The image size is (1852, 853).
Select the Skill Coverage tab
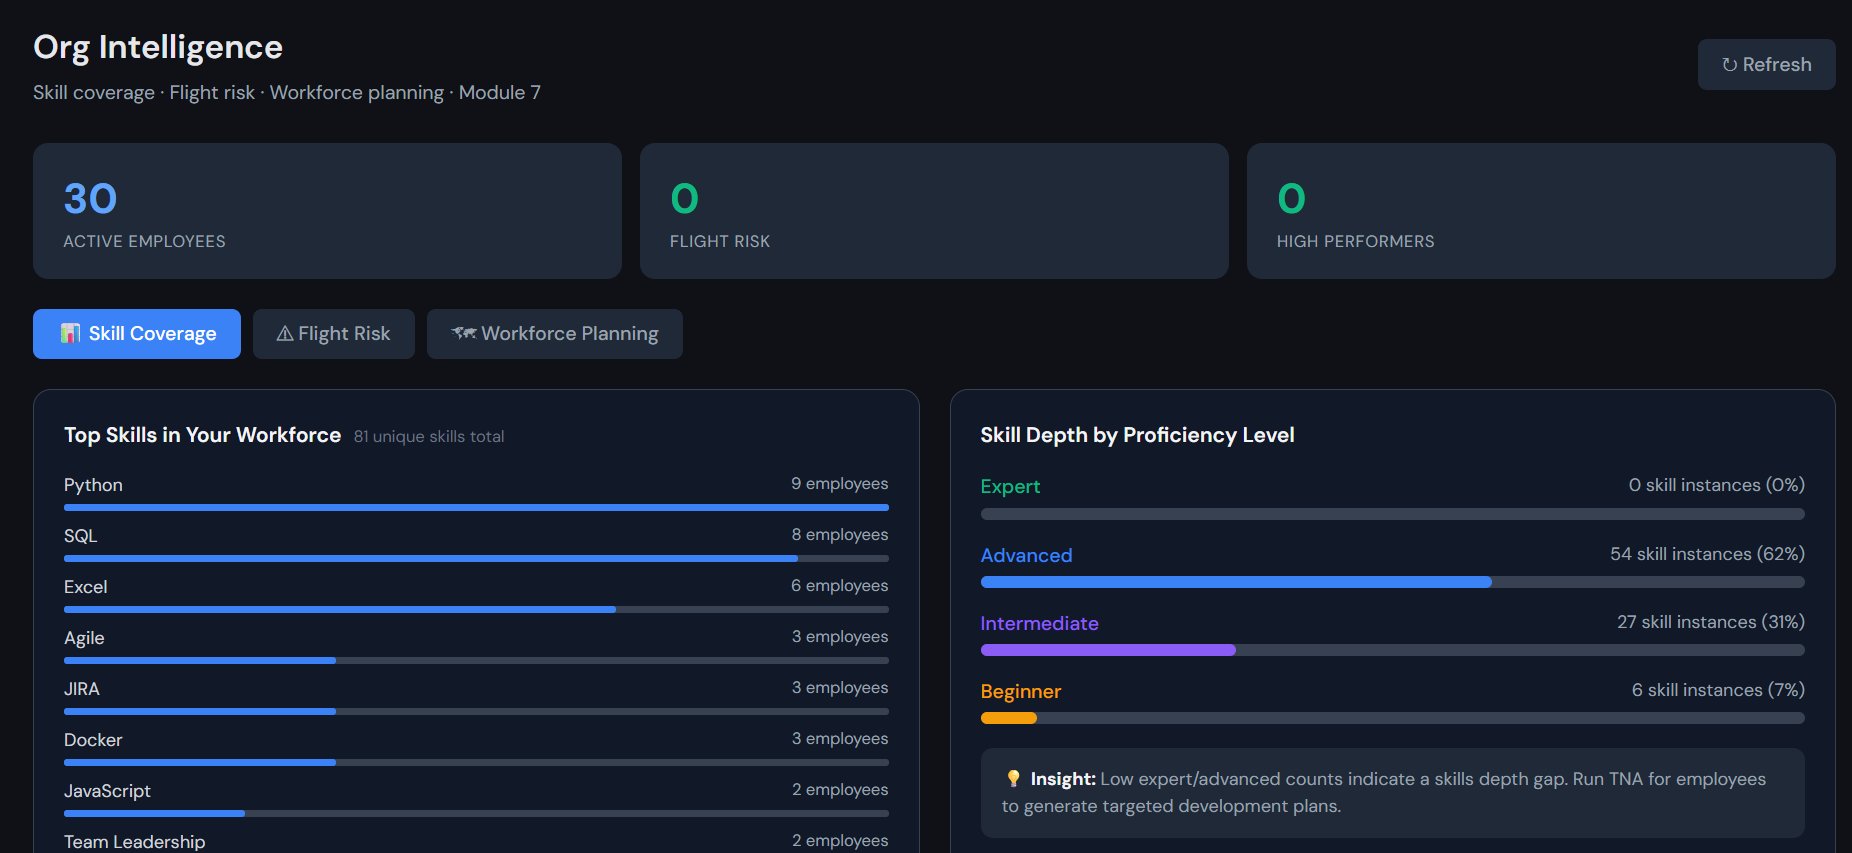pyautogui.click(x=137, y=334)
